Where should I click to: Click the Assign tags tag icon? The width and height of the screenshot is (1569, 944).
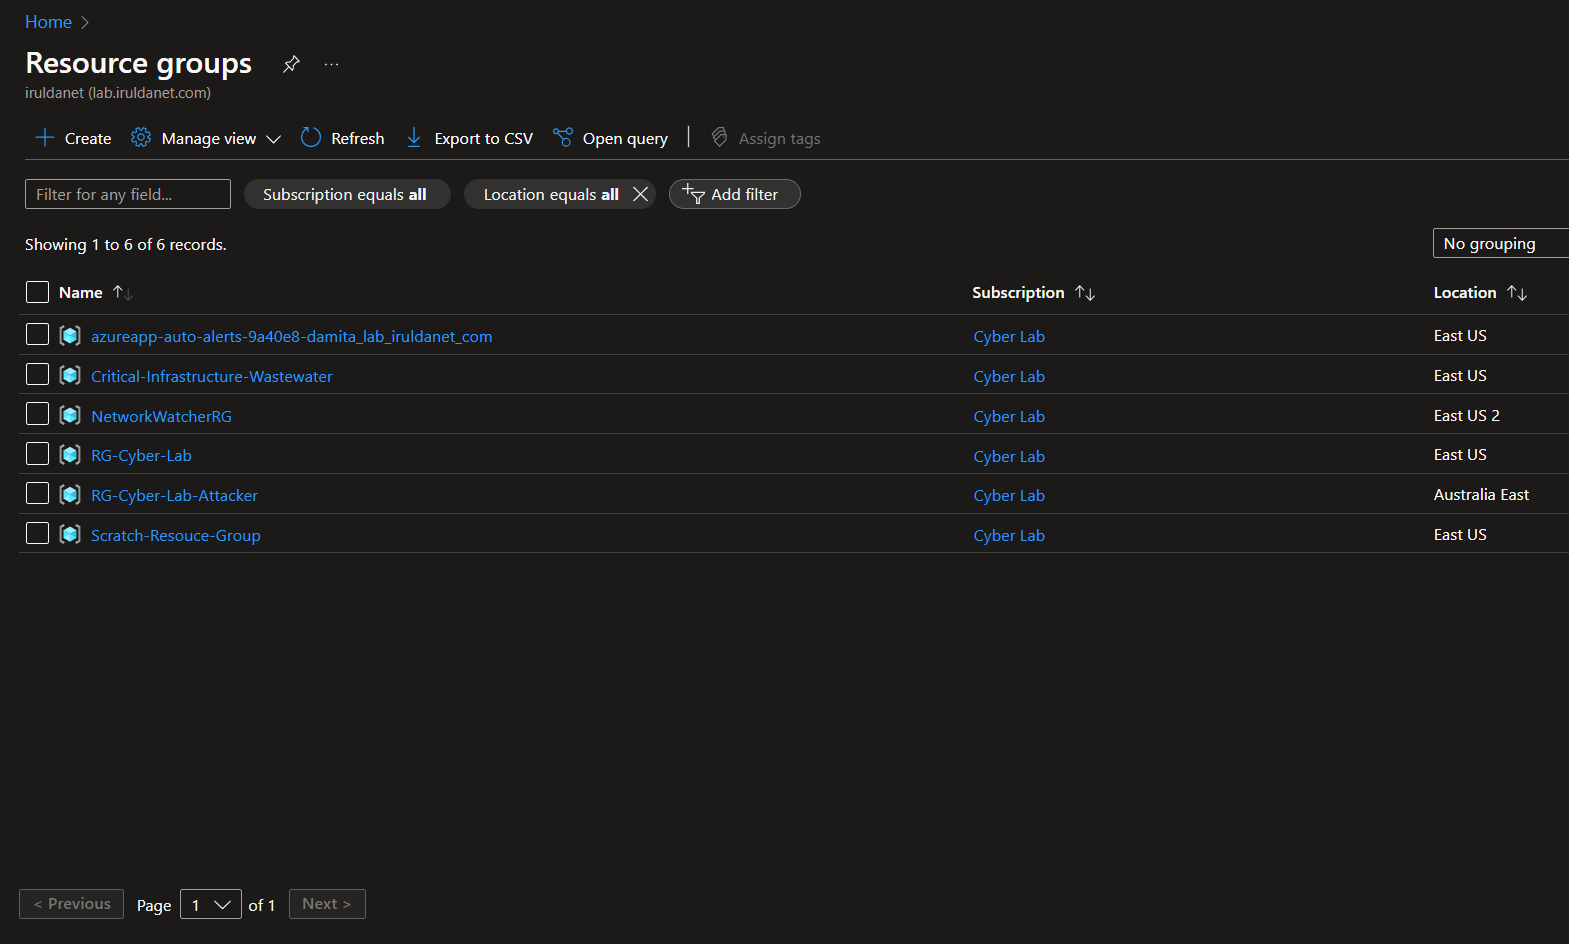719,137
